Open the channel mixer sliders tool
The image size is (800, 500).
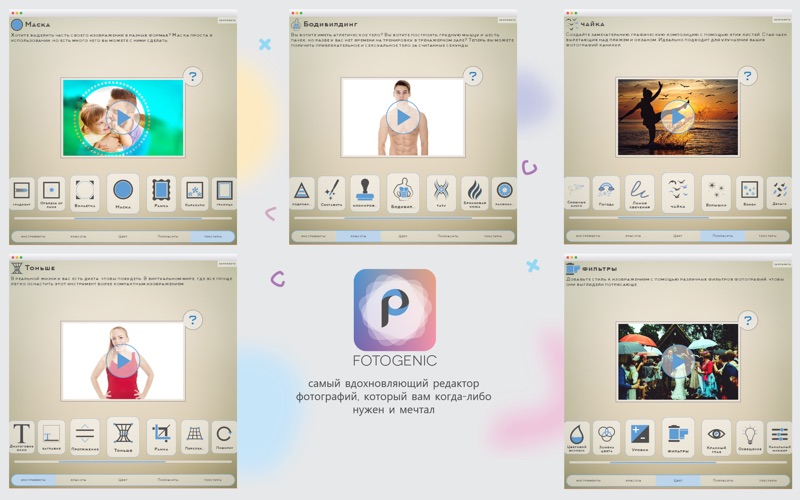780,437
